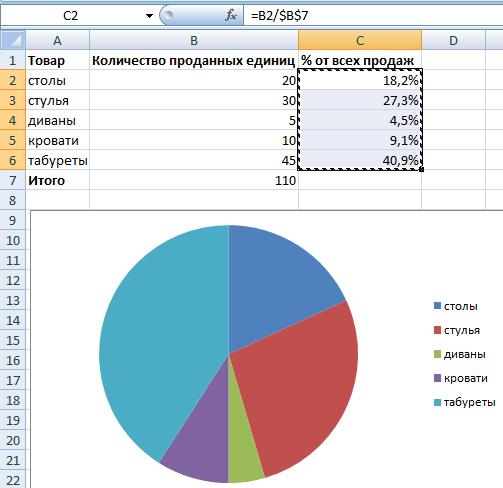Click the cell 'диваны' in column A
The height and width of the screenshot is (488, 503).
[x=58, y=120]
